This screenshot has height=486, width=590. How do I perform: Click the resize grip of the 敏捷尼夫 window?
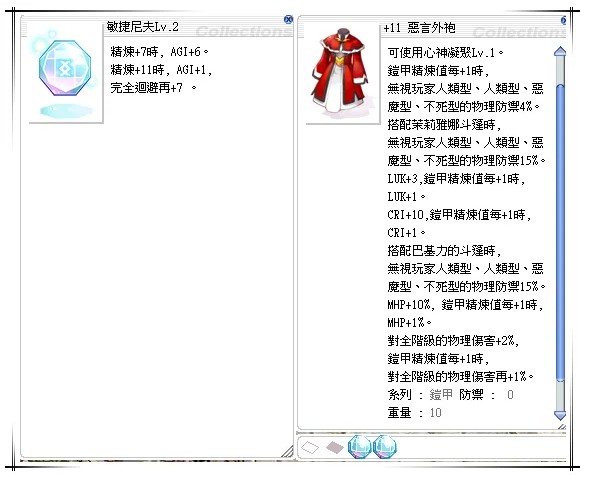(x=287, y=451)
